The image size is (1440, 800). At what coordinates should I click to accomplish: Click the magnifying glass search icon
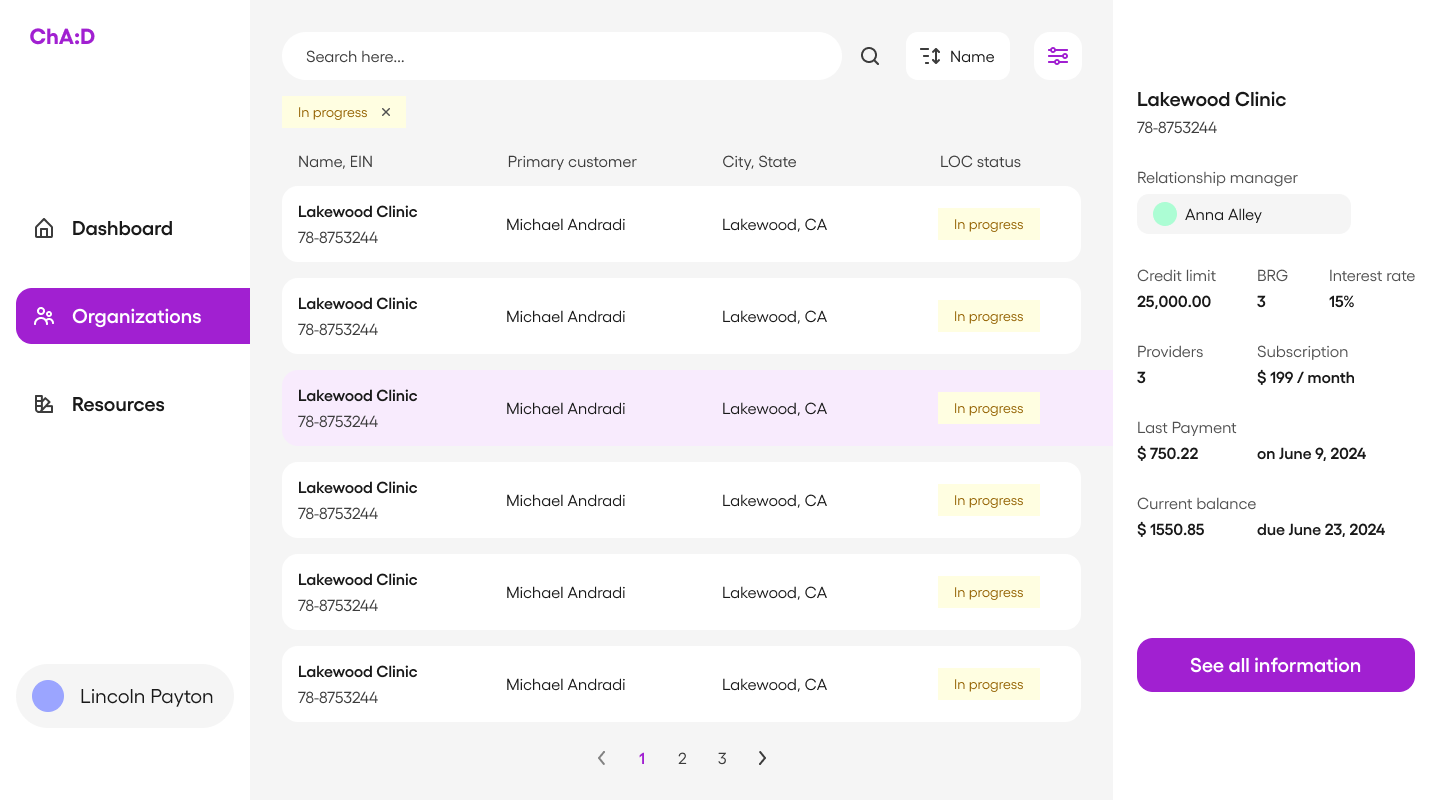tap(870, 56)
